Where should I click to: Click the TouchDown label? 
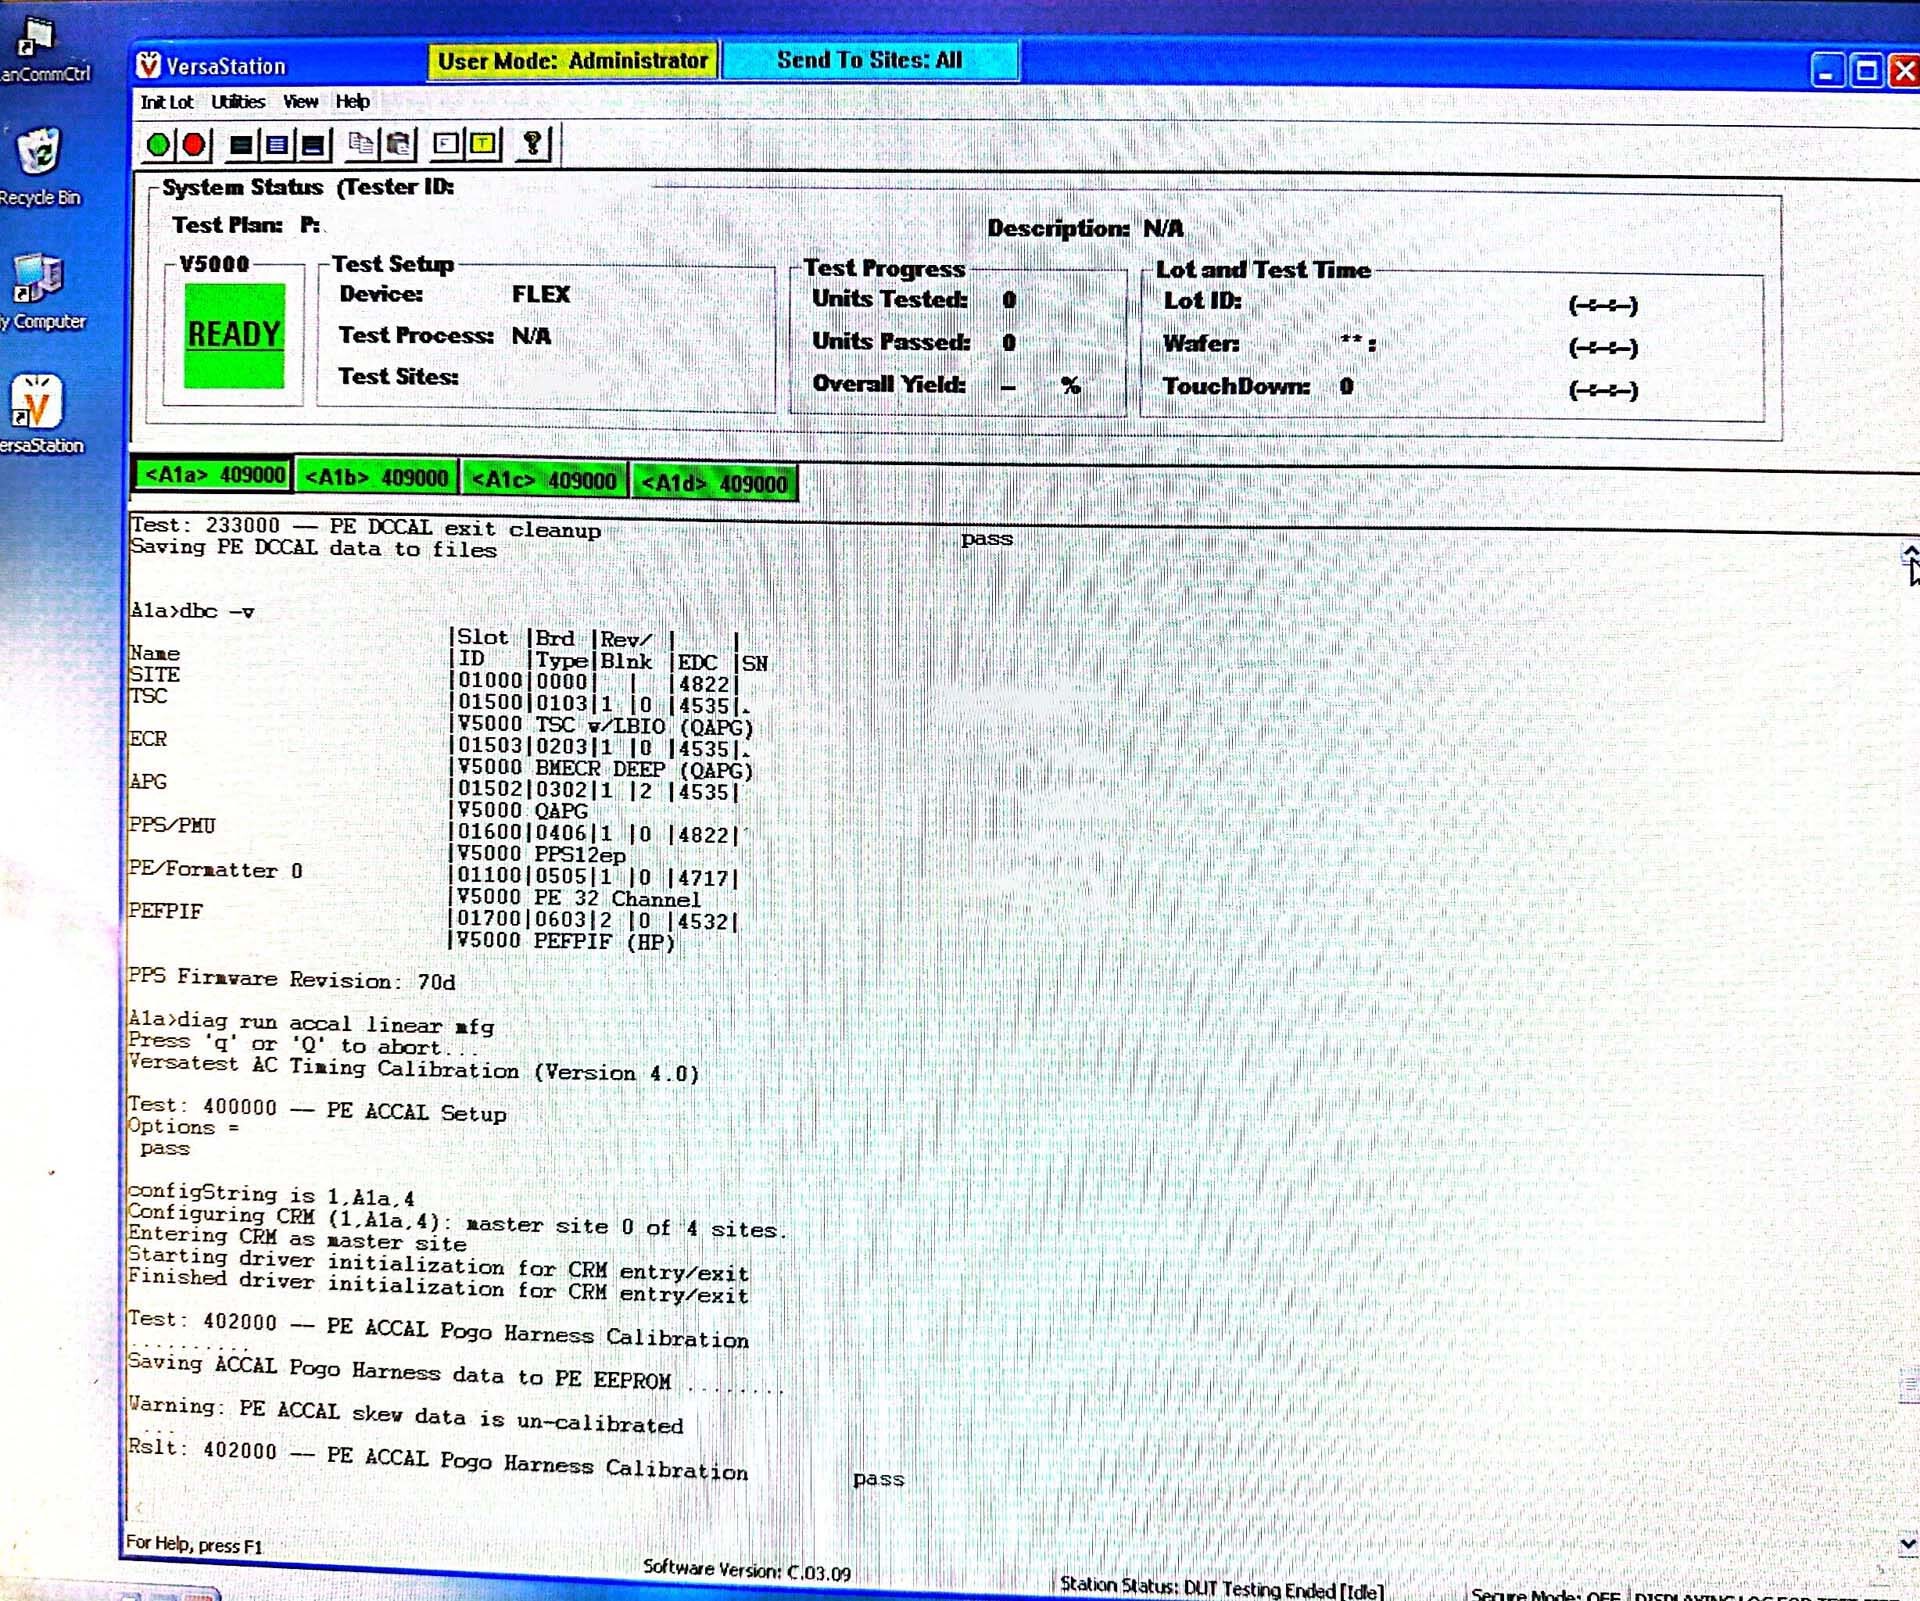pos(1236,386)
